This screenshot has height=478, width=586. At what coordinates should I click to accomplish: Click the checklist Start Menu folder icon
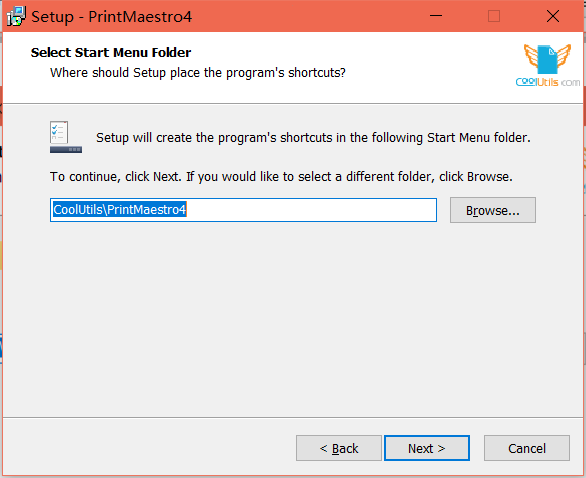[65, 137]
